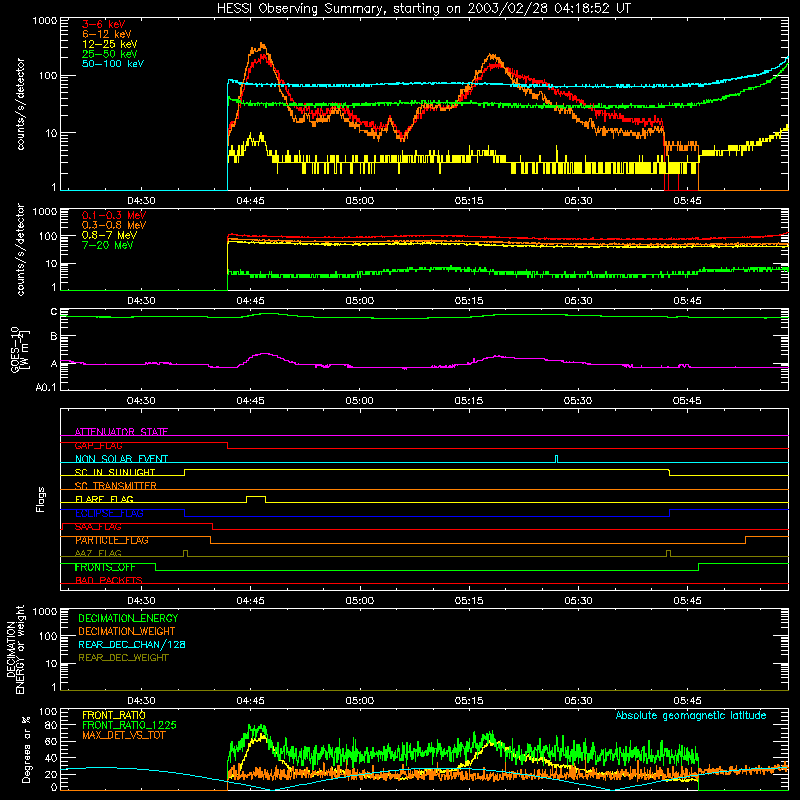
Task: Click counts/s/detector axis title of MeV panel
Action: pyautogui.click(x=20, y=249)
